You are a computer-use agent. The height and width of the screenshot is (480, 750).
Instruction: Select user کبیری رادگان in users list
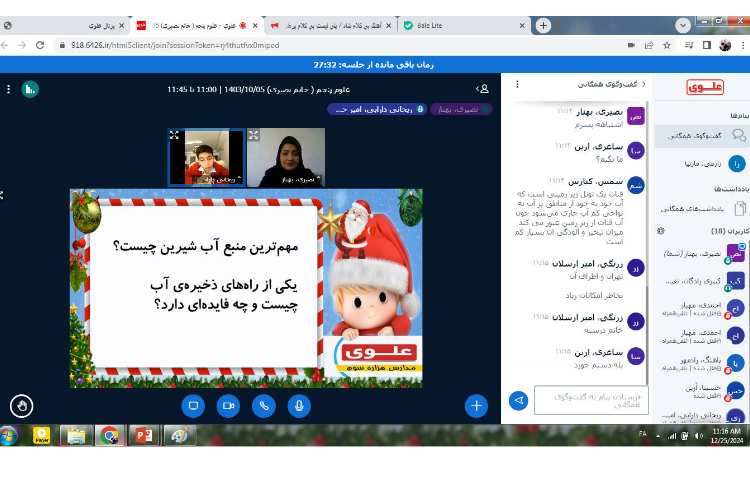pyautogui.click(x=702, y=281)
